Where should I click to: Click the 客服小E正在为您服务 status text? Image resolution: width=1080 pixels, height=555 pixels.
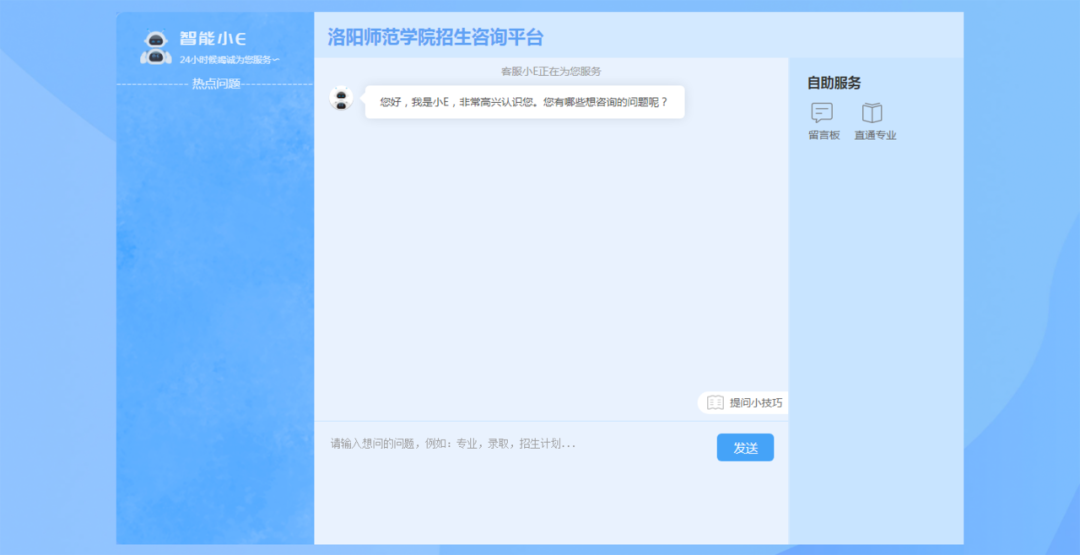(x=551, y=71)
